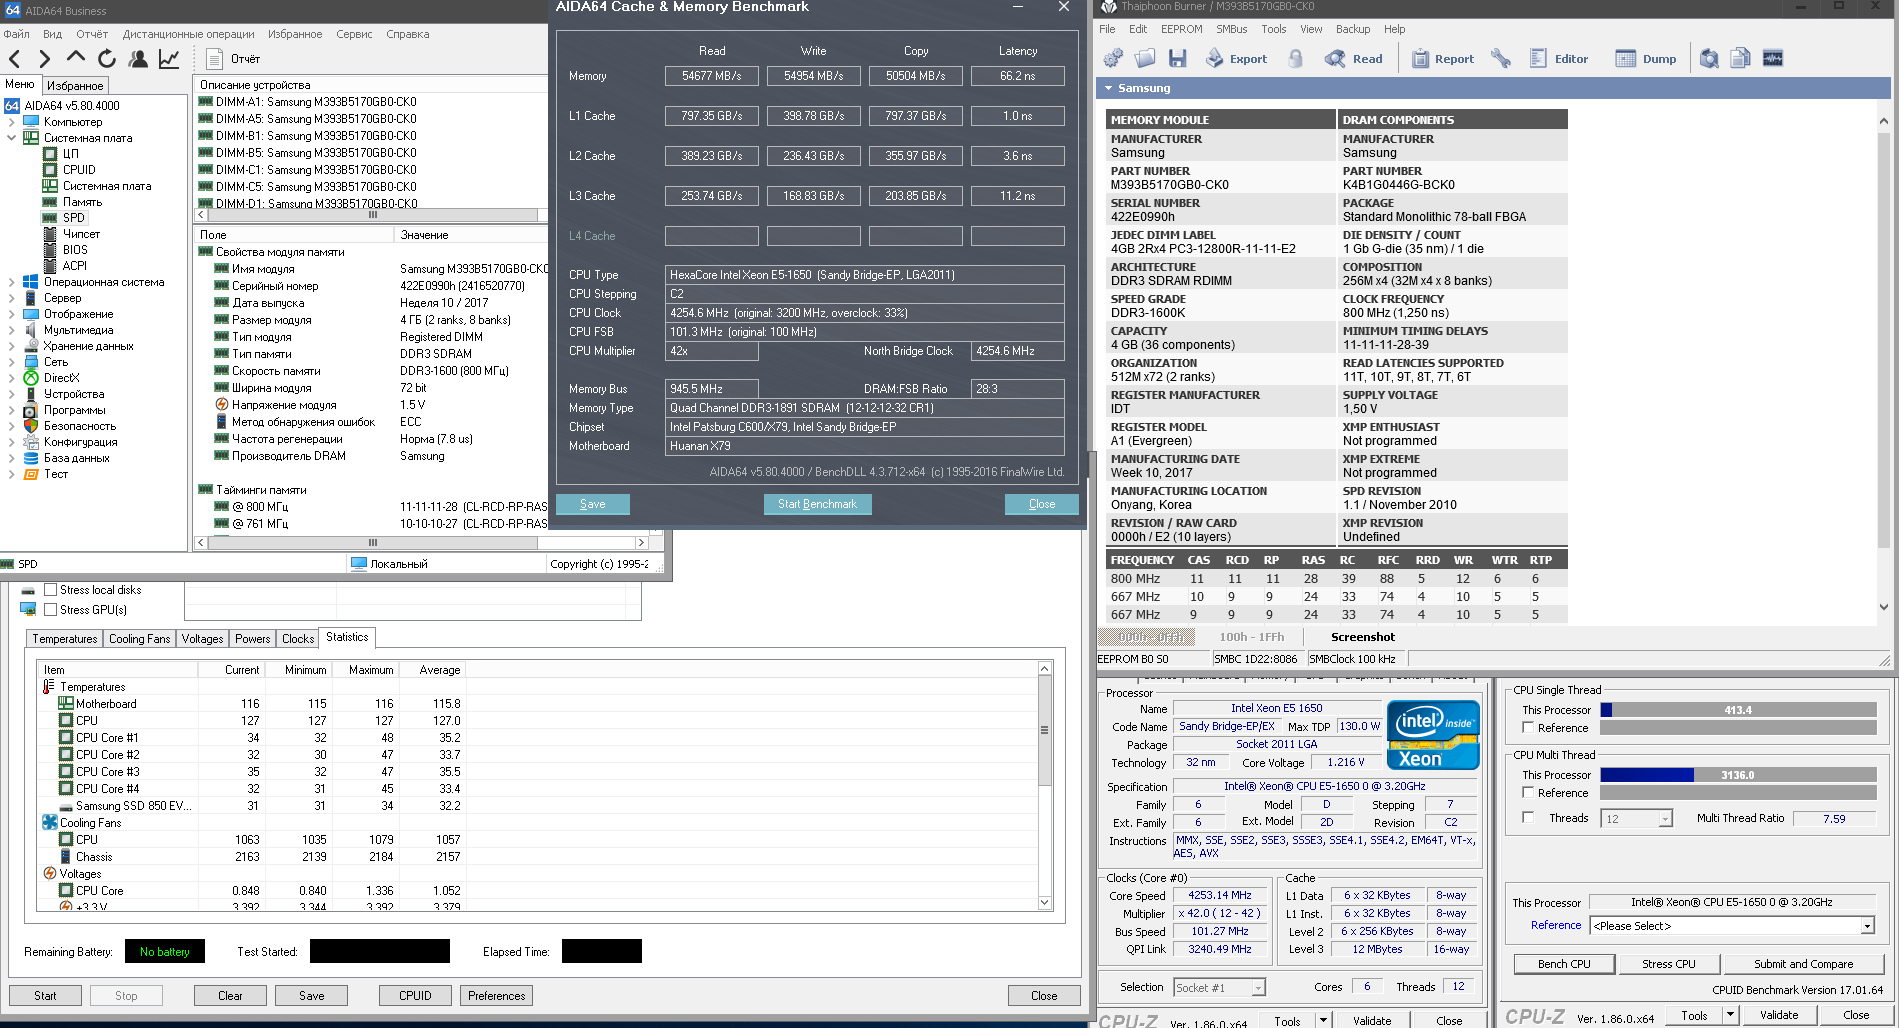Click Export in Thaiphoon Burner toolbar
The height and width of the screenshot is (1028, 1899).
pos(1236,59)
